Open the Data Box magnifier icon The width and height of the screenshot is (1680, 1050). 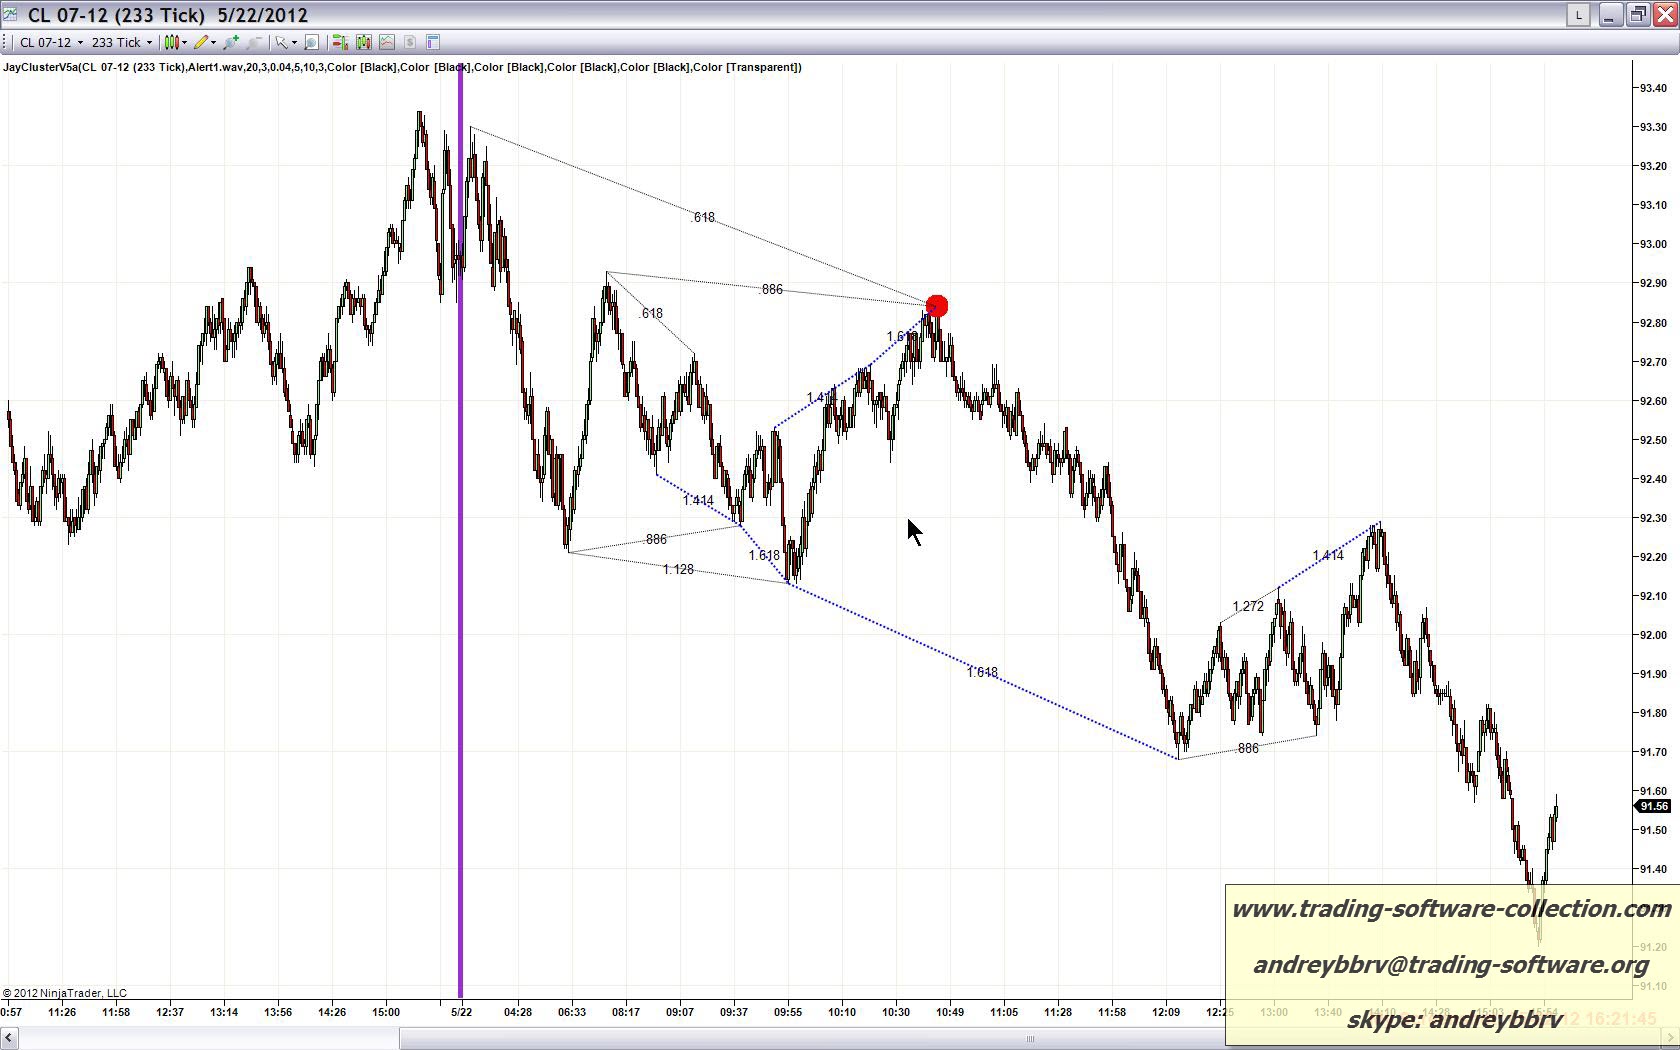click(311, 42)
